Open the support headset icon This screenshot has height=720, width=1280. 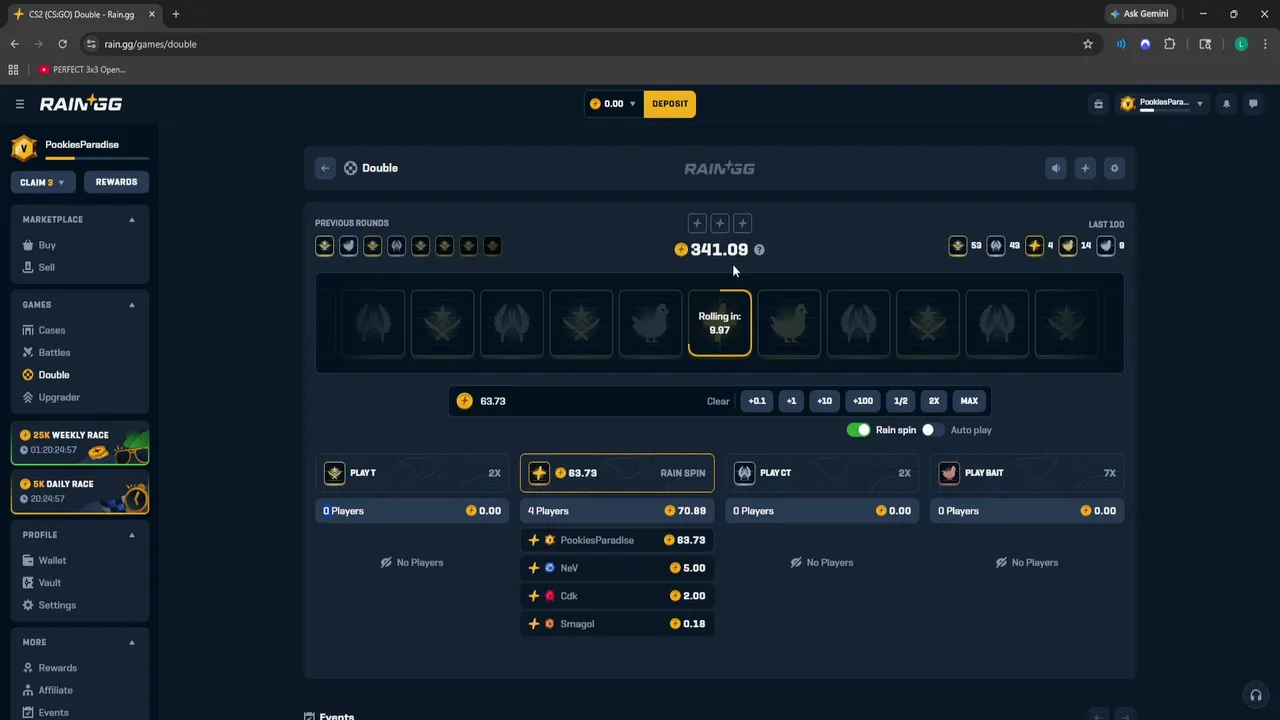1255,695
